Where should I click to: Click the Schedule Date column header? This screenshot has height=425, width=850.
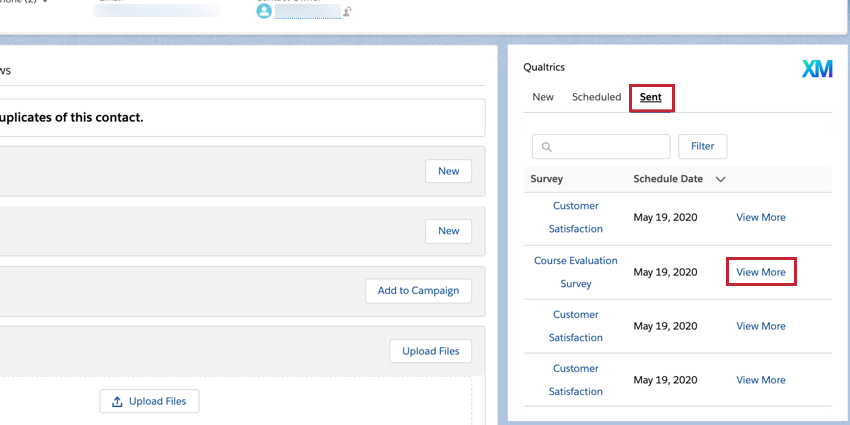click(x=668, y=179)
